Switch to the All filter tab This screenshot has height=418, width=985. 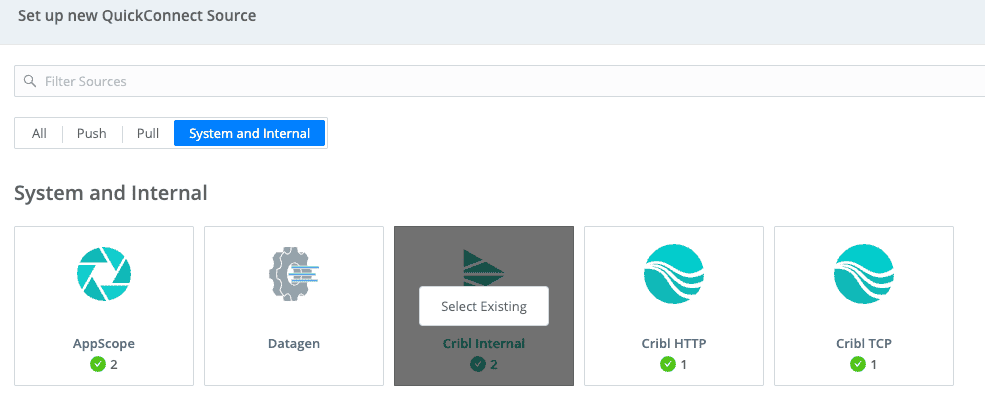(x=39, y=133)
